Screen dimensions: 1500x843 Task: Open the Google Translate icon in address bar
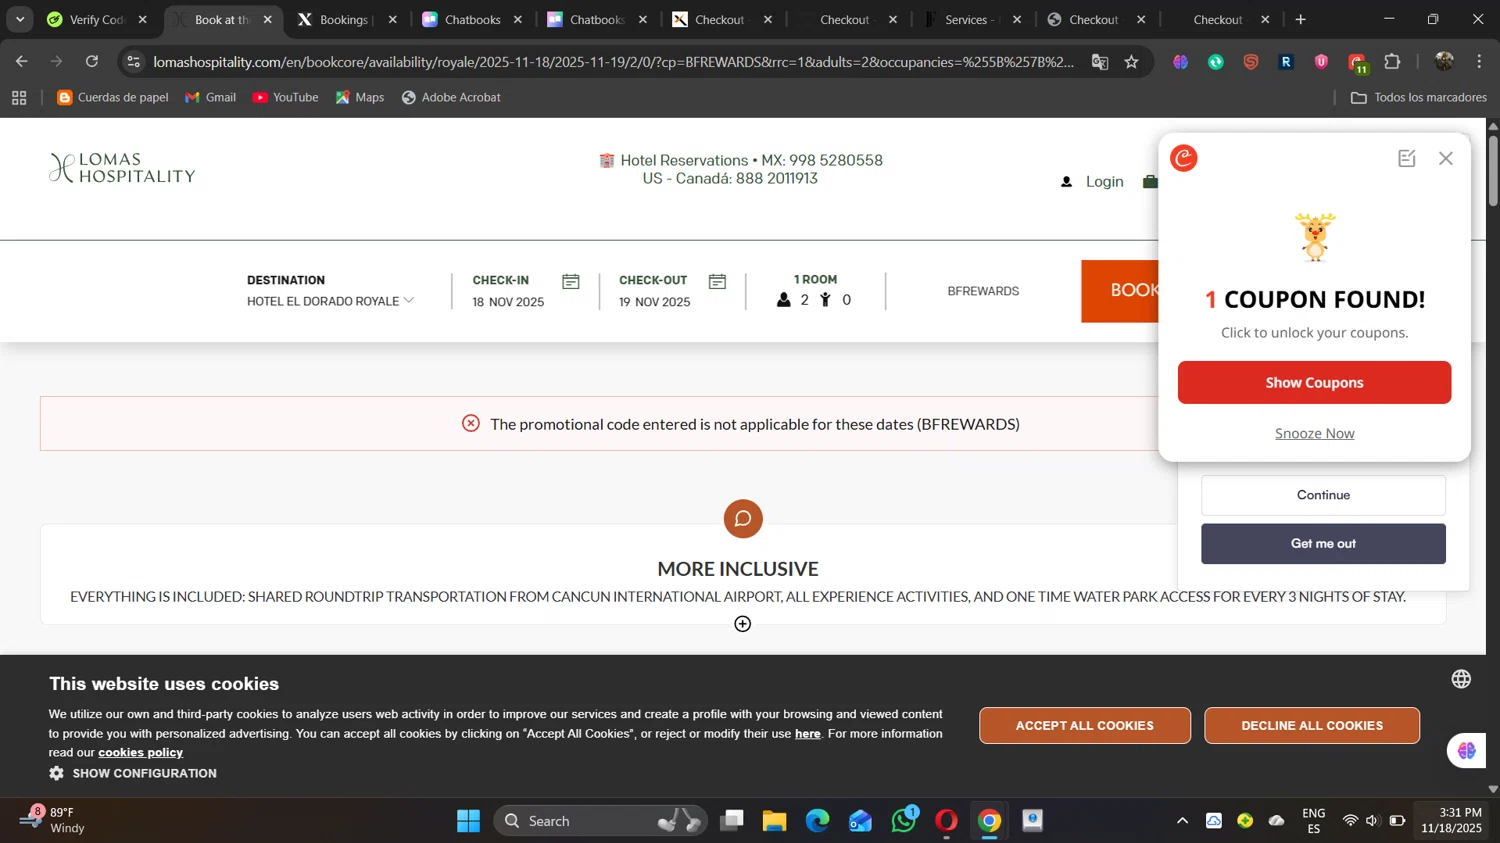coord(1100,62)
